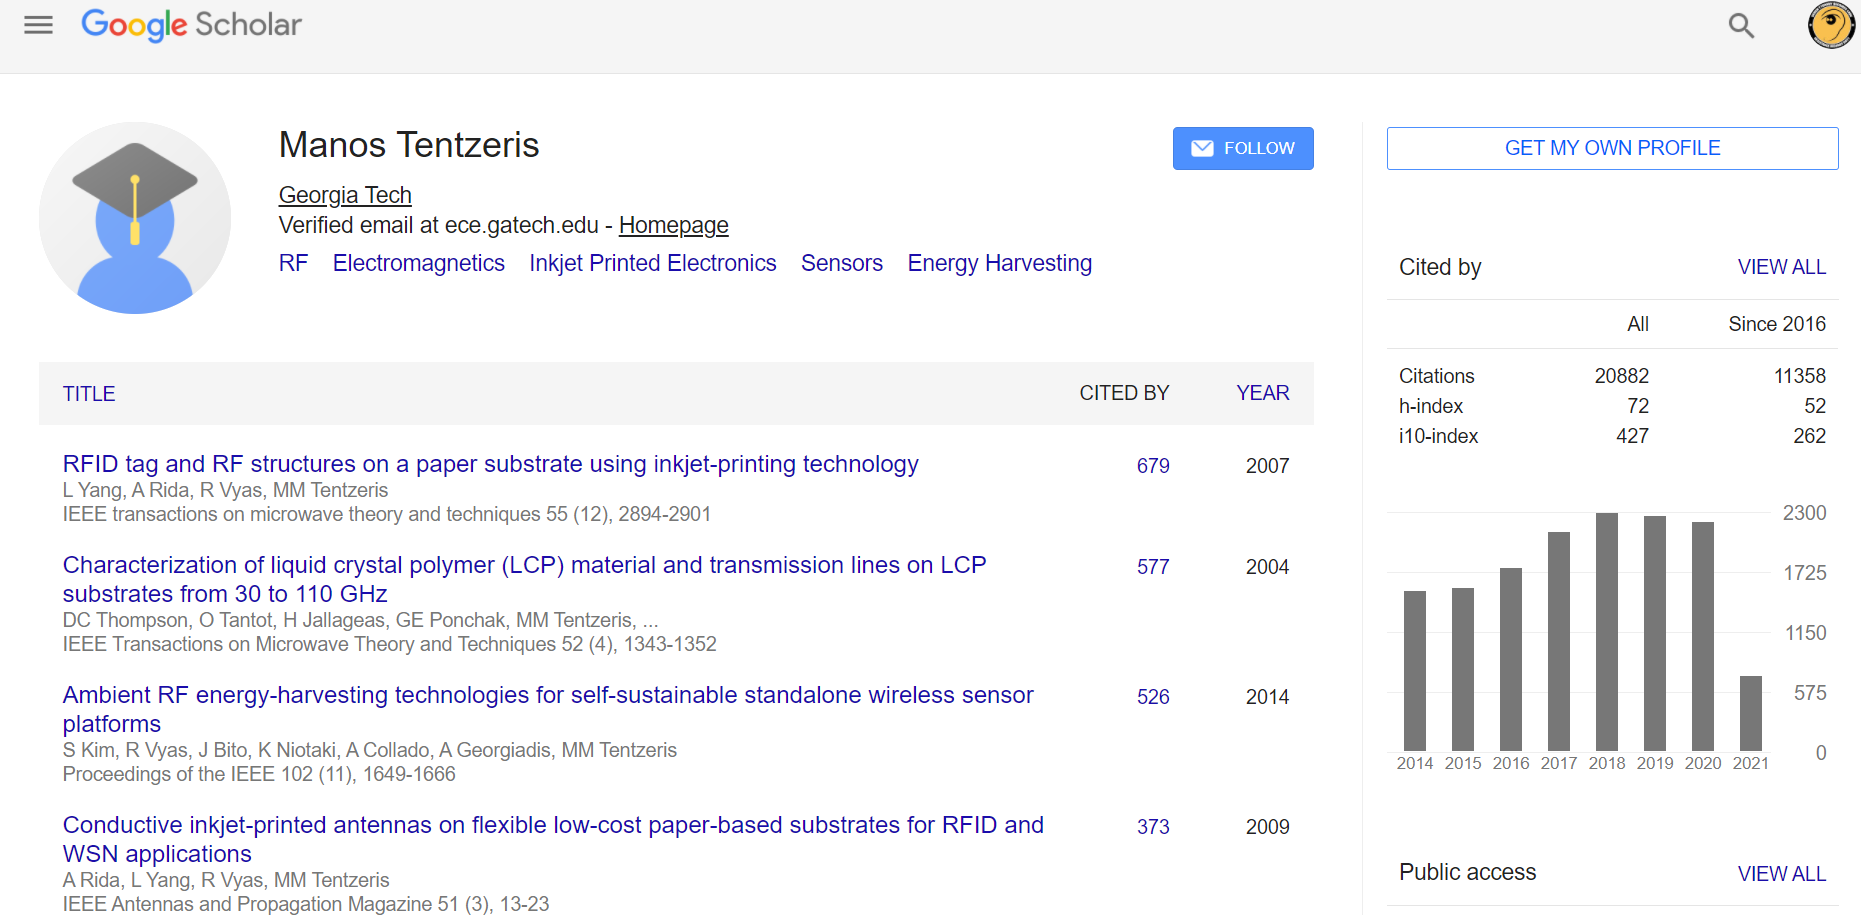Sort publications by Title column
The width and height of the screenshot is (1861, 915).
(x=89, y=394)
